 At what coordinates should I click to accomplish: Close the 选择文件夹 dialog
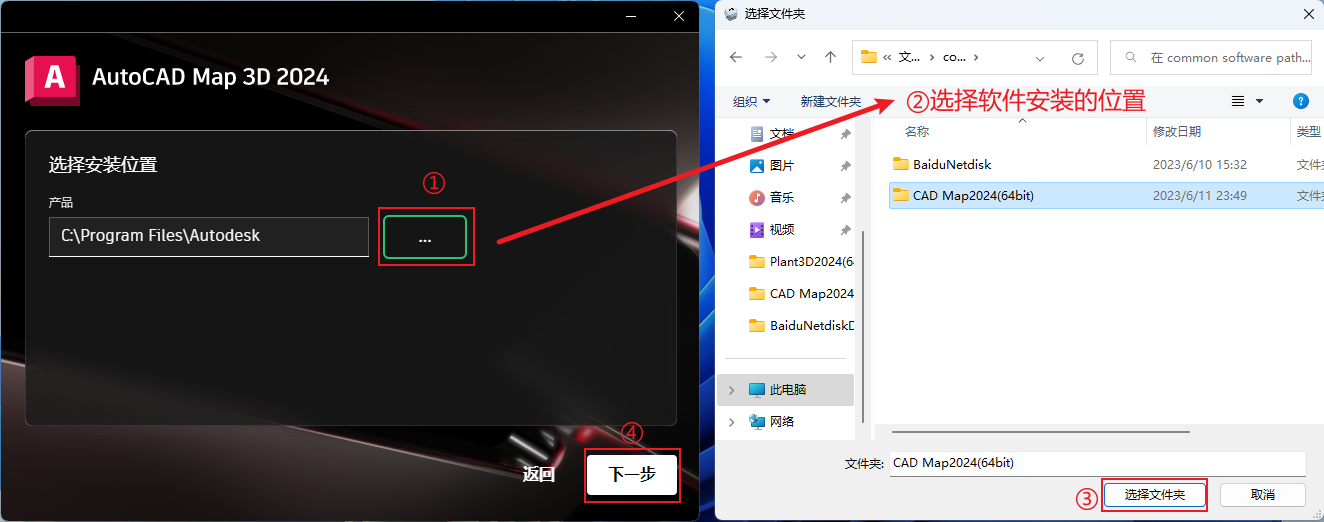(x=1309, y=14)
